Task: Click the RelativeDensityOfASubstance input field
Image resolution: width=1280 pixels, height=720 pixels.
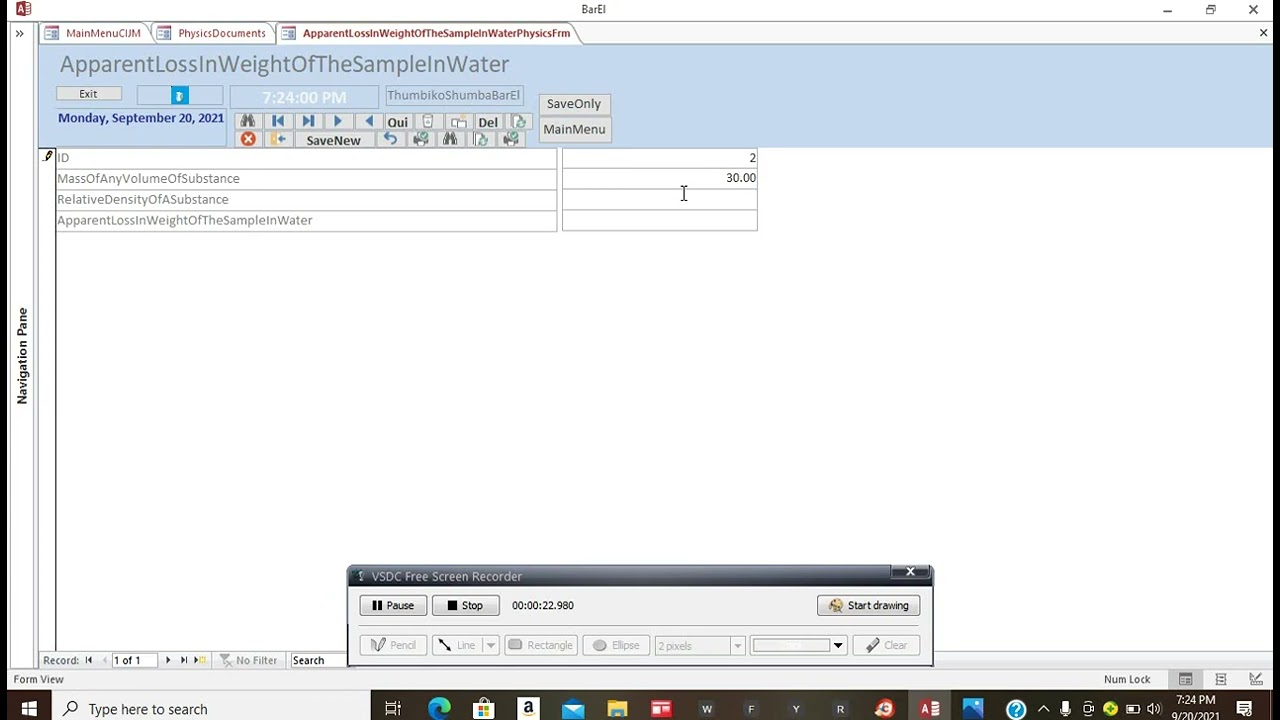Action: (x=659, y=199)
